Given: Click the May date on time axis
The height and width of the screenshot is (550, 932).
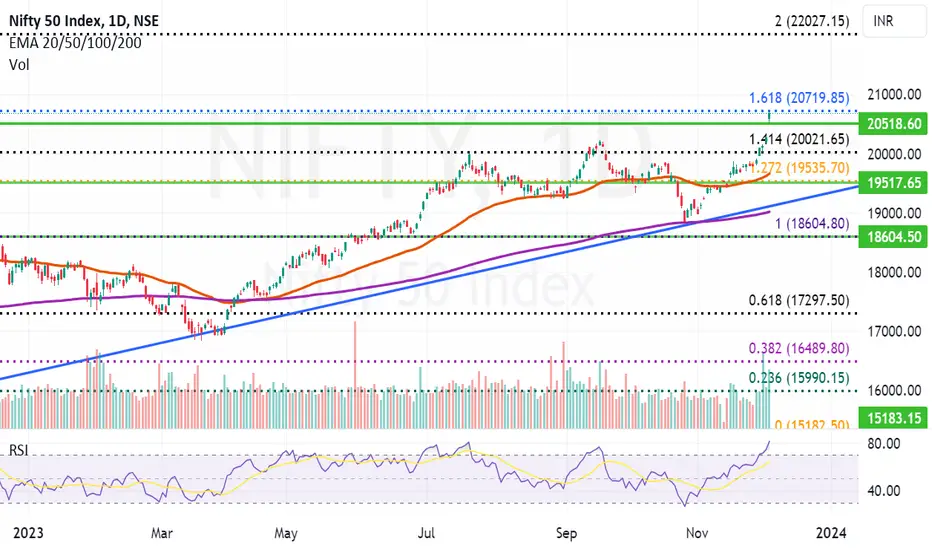Looking at the screenshot, I should click(286, 533).
